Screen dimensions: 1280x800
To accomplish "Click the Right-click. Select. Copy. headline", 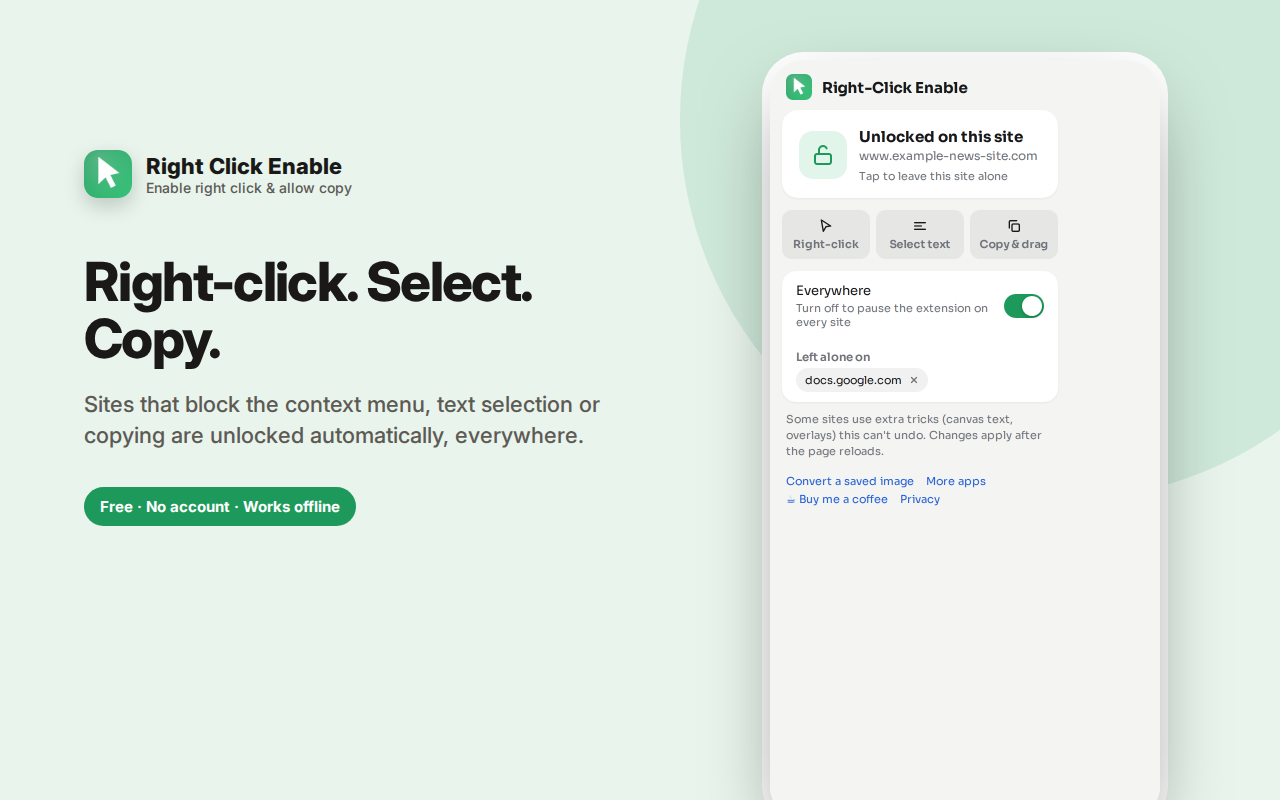I will click(x=308, y=311).
